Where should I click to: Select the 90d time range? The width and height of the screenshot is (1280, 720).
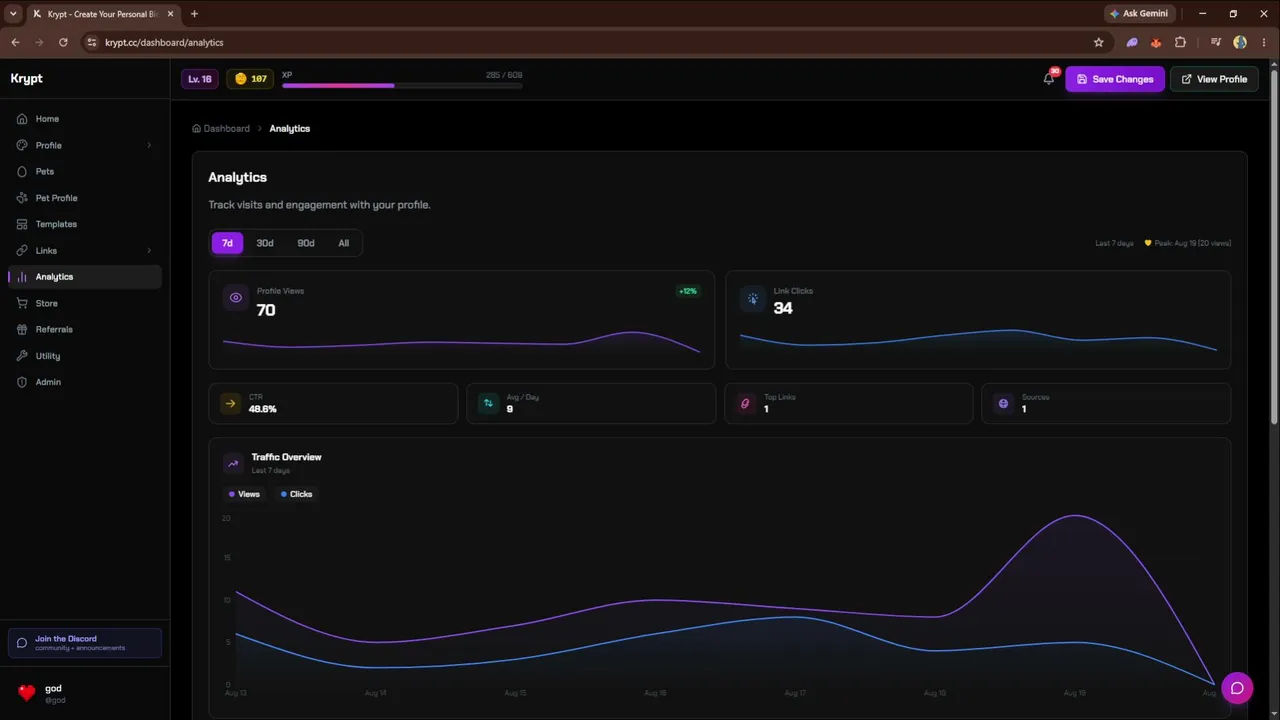pyautogui.click(x=306, y=243)
